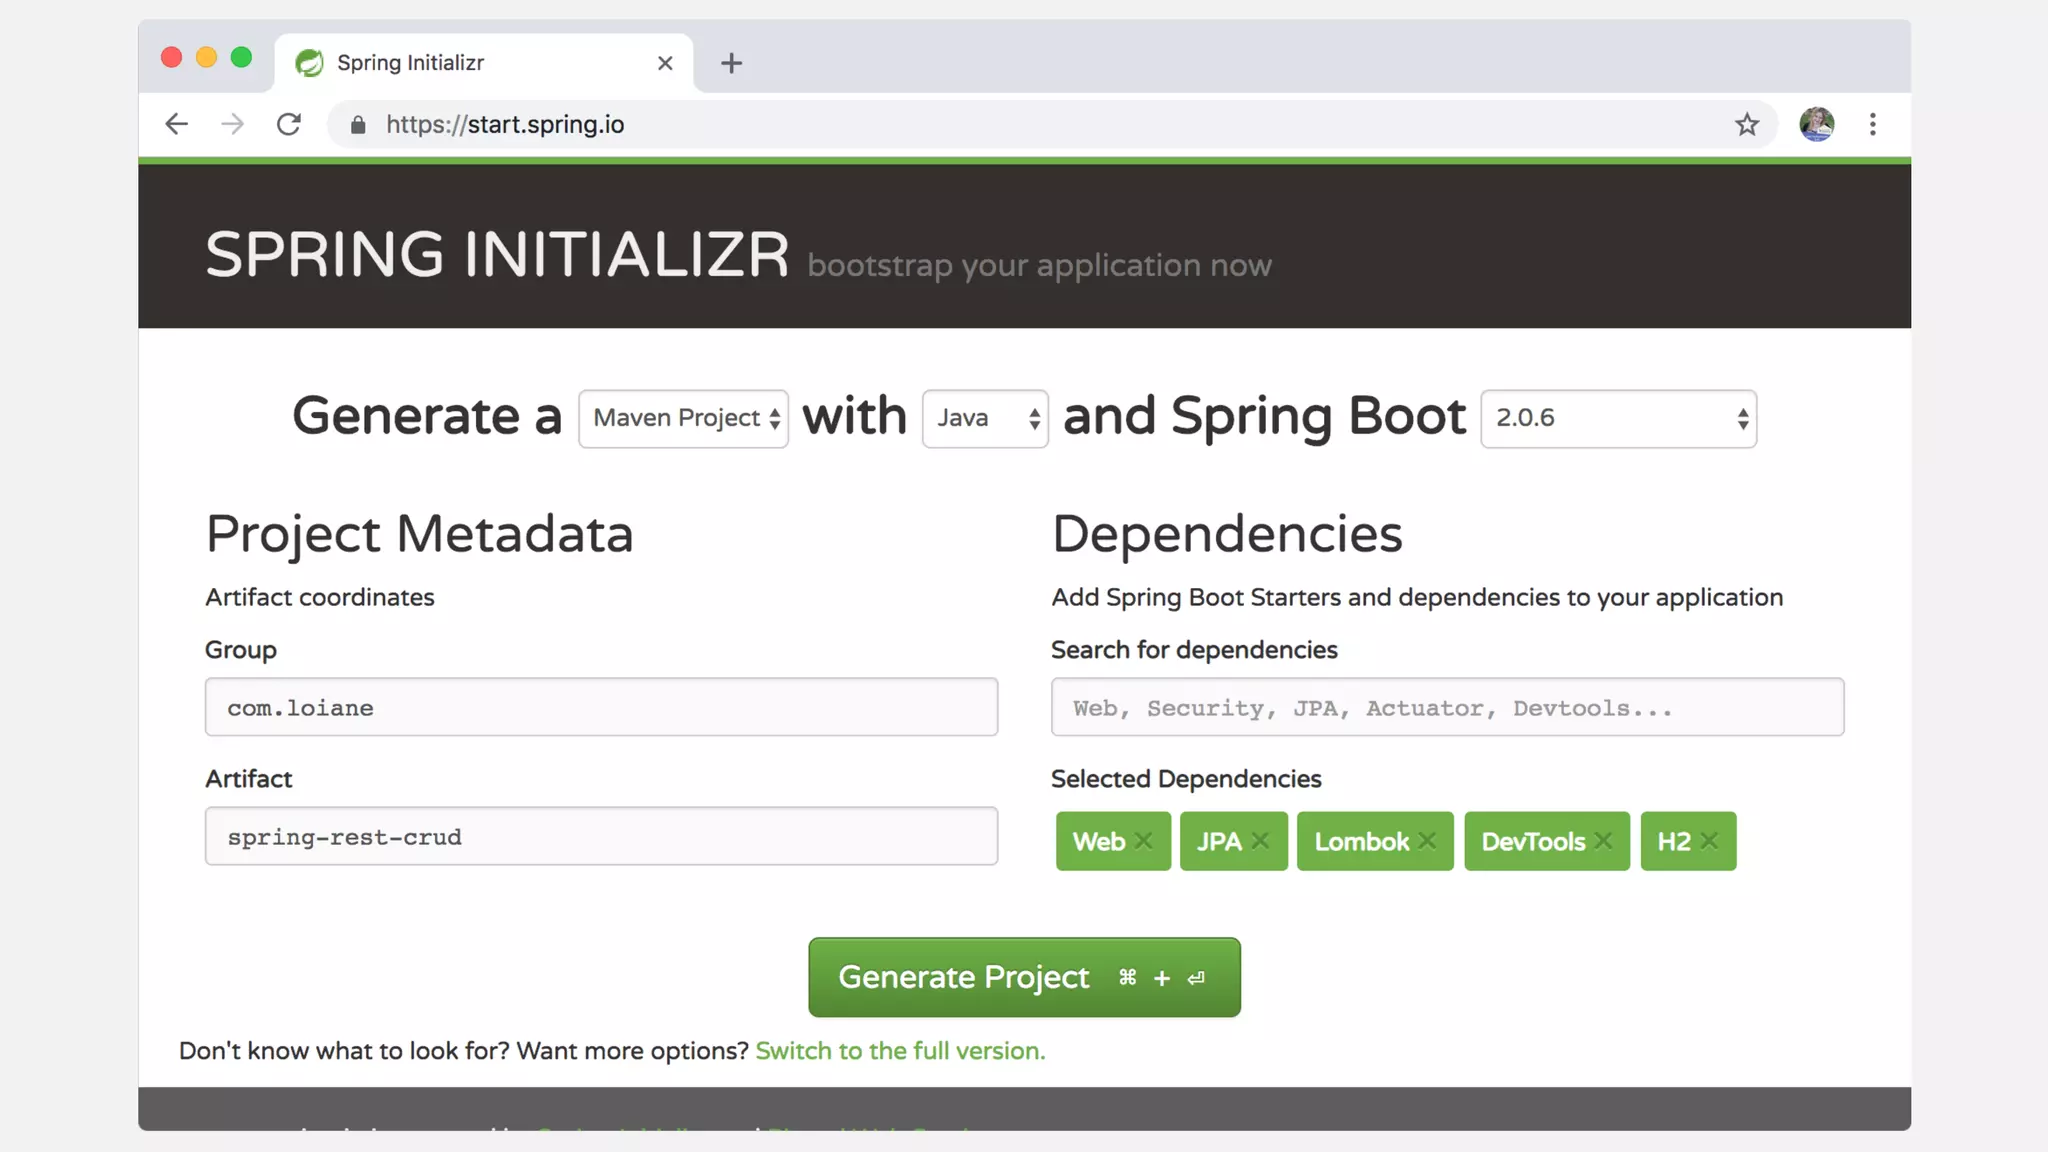Open the Maven Project type dropdown

click(x=683, y=418)
